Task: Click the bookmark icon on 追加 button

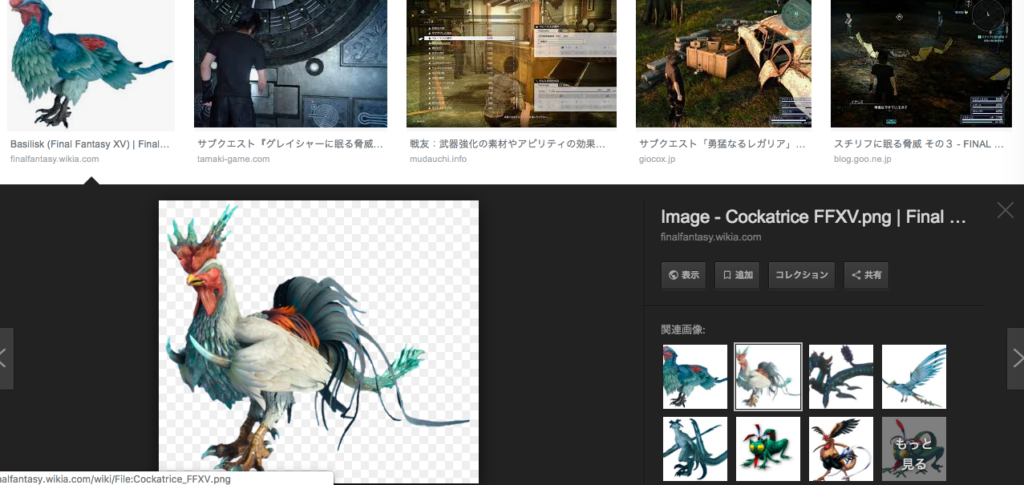Action: 727,275
